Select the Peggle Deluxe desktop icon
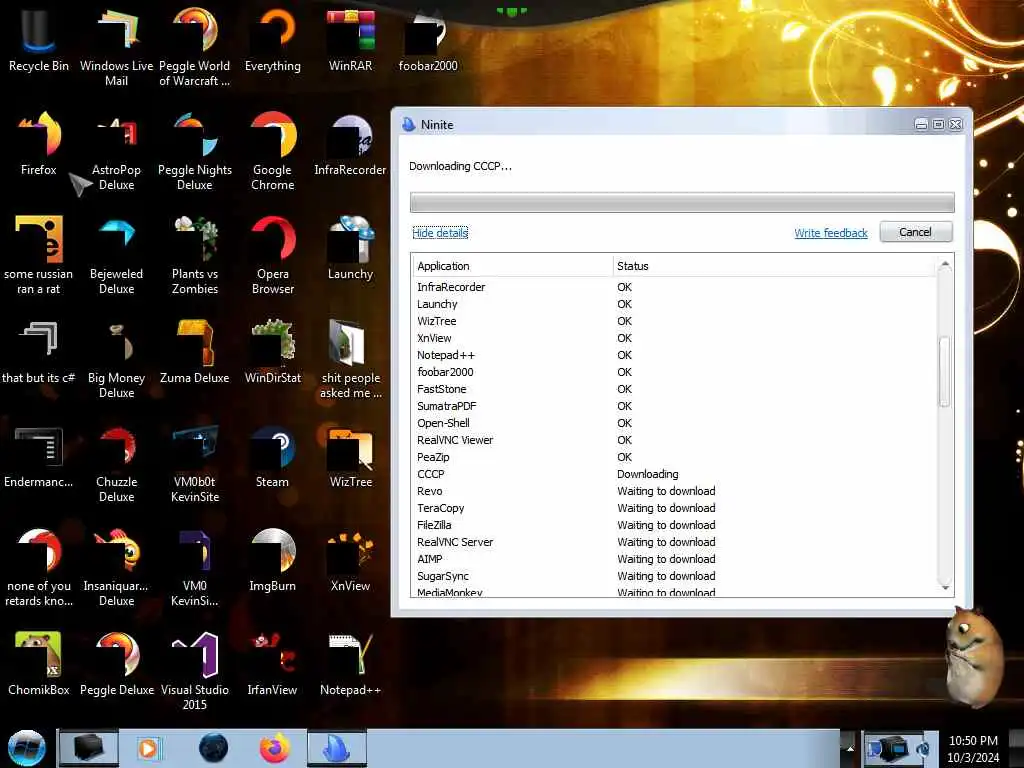1024x768 pixels. click(116, 663)
